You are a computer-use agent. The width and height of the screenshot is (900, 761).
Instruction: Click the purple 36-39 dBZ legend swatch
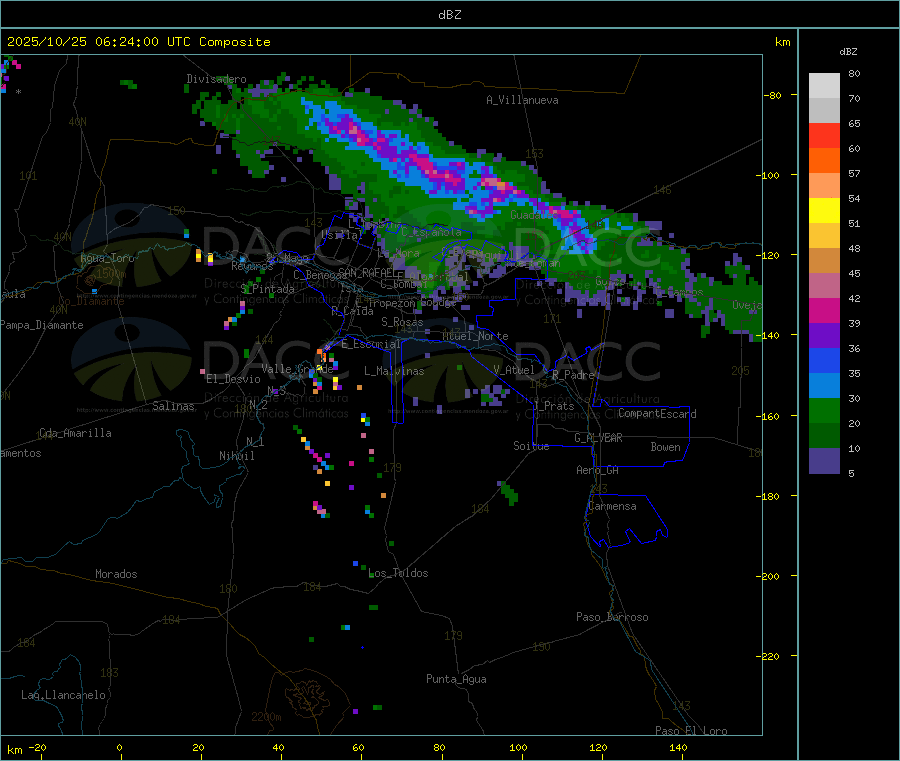pyautogui.click(x=824, y=336)
